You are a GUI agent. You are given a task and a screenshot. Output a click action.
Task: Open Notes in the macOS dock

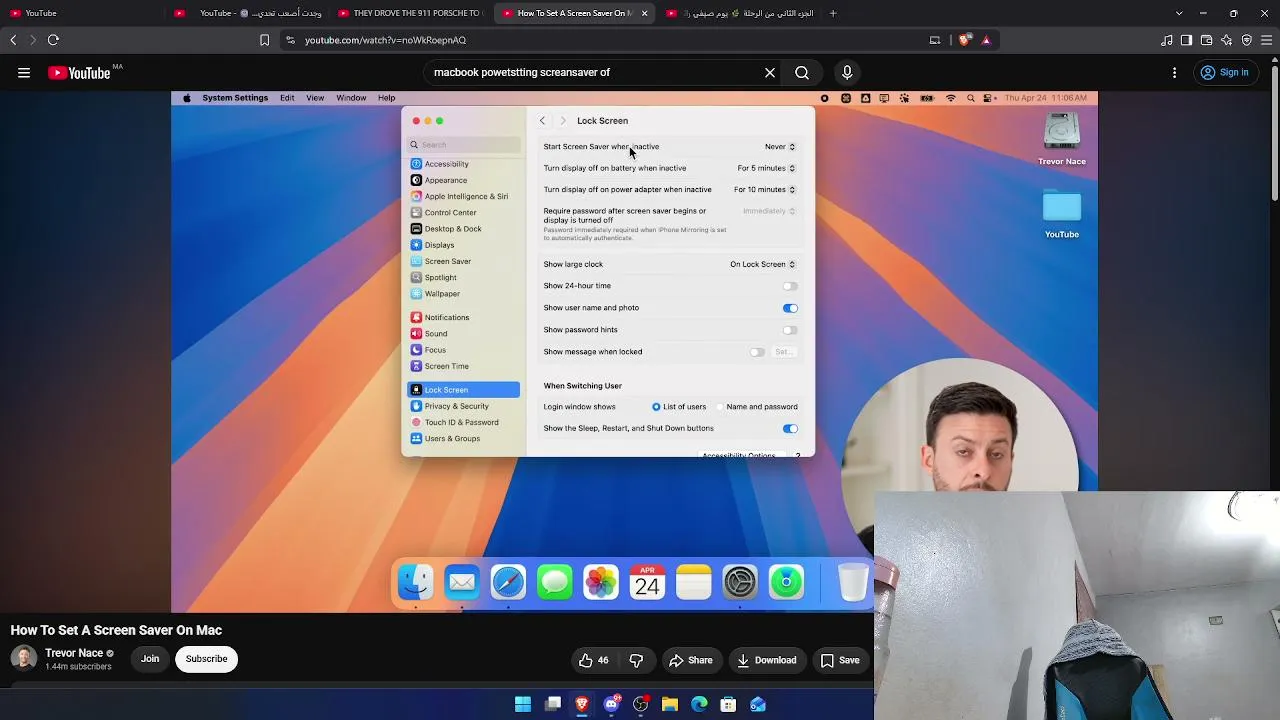point(694,582)
